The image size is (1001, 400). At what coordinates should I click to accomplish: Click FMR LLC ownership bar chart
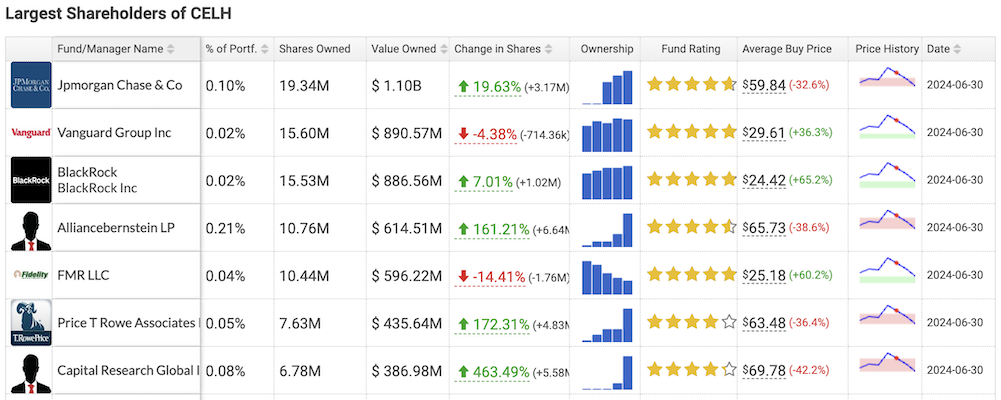click(607, 278)
